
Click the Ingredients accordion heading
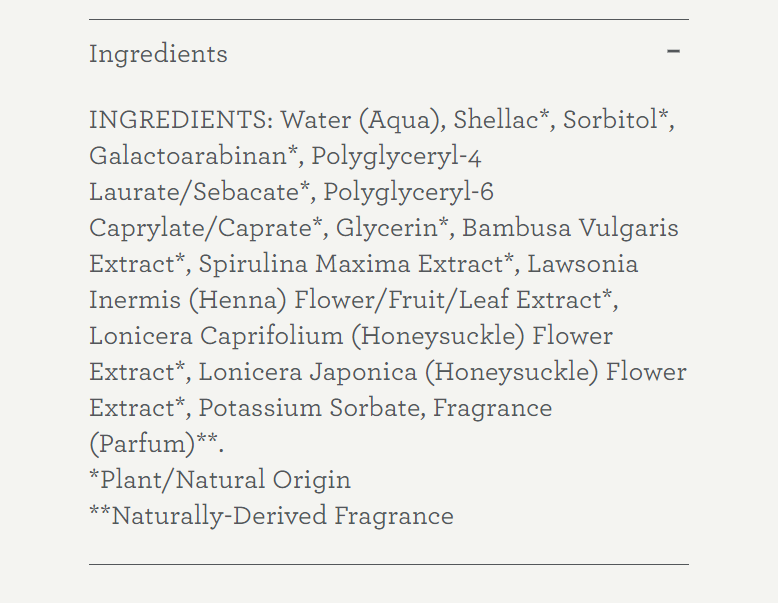(158, 54)
